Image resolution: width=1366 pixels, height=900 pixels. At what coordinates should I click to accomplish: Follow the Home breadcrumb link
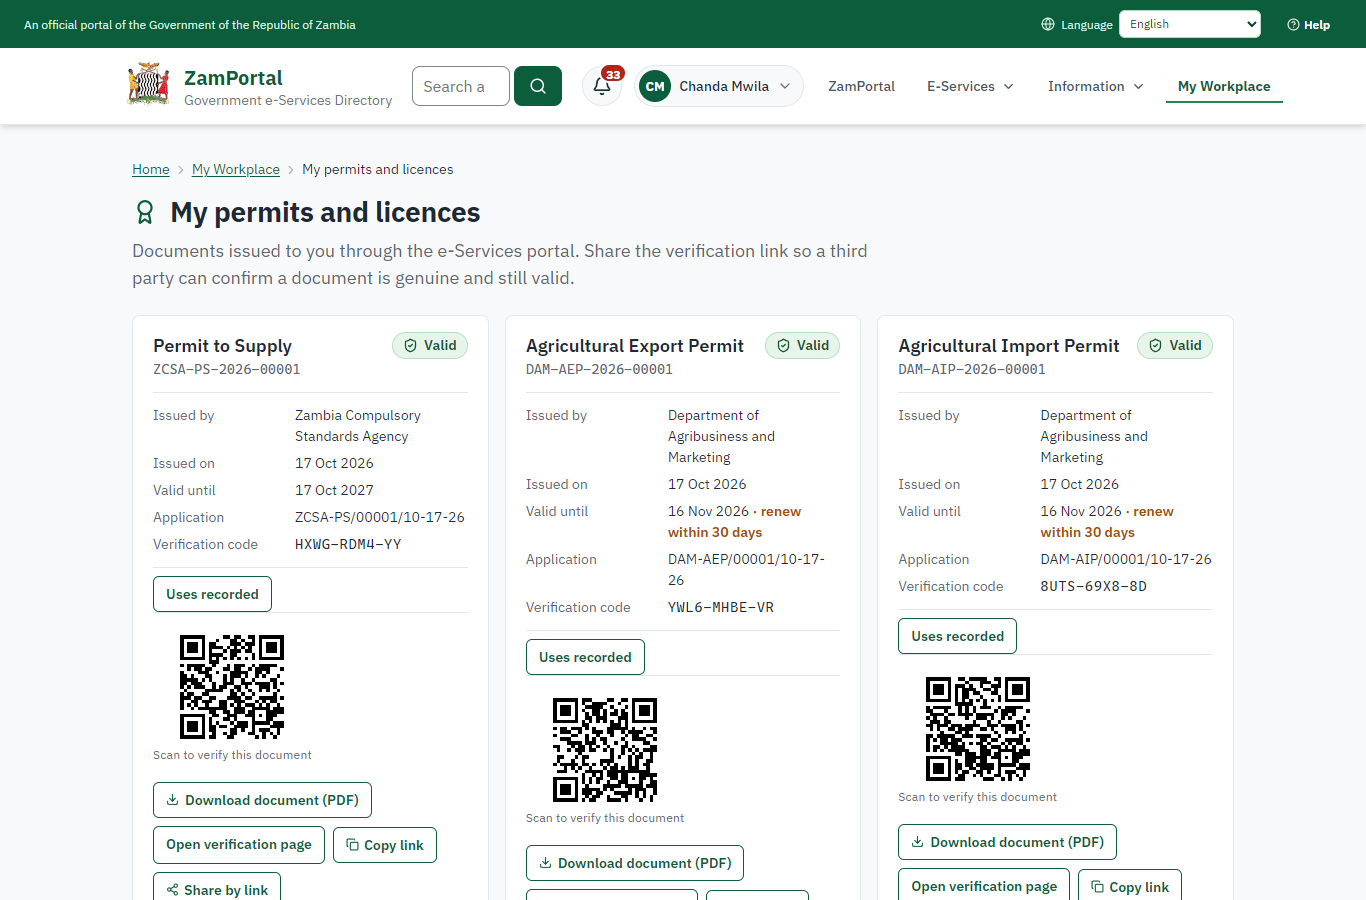[151, 169]
